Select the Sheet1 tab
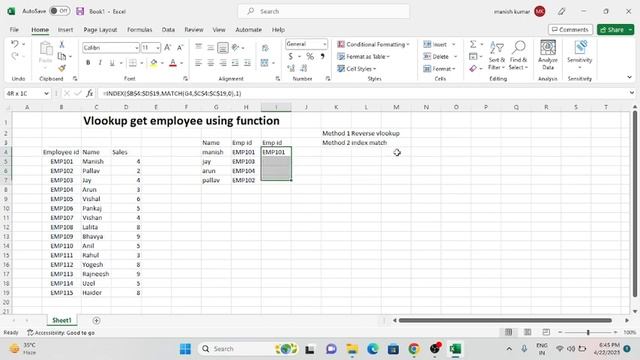Viewport: 640px width, 360px height. (62, 320)
